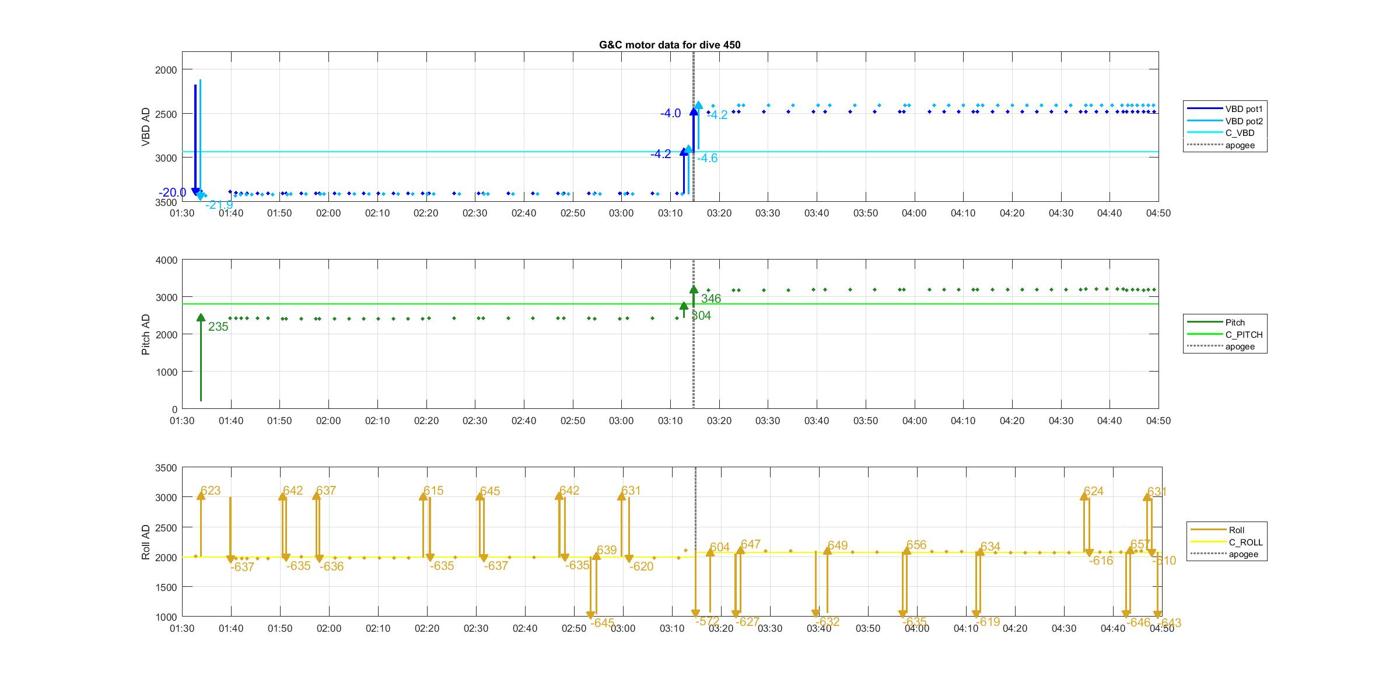Select the '-646' roll data label
Viewport: 1400px width, 693px height.
tap(1139, 622)
